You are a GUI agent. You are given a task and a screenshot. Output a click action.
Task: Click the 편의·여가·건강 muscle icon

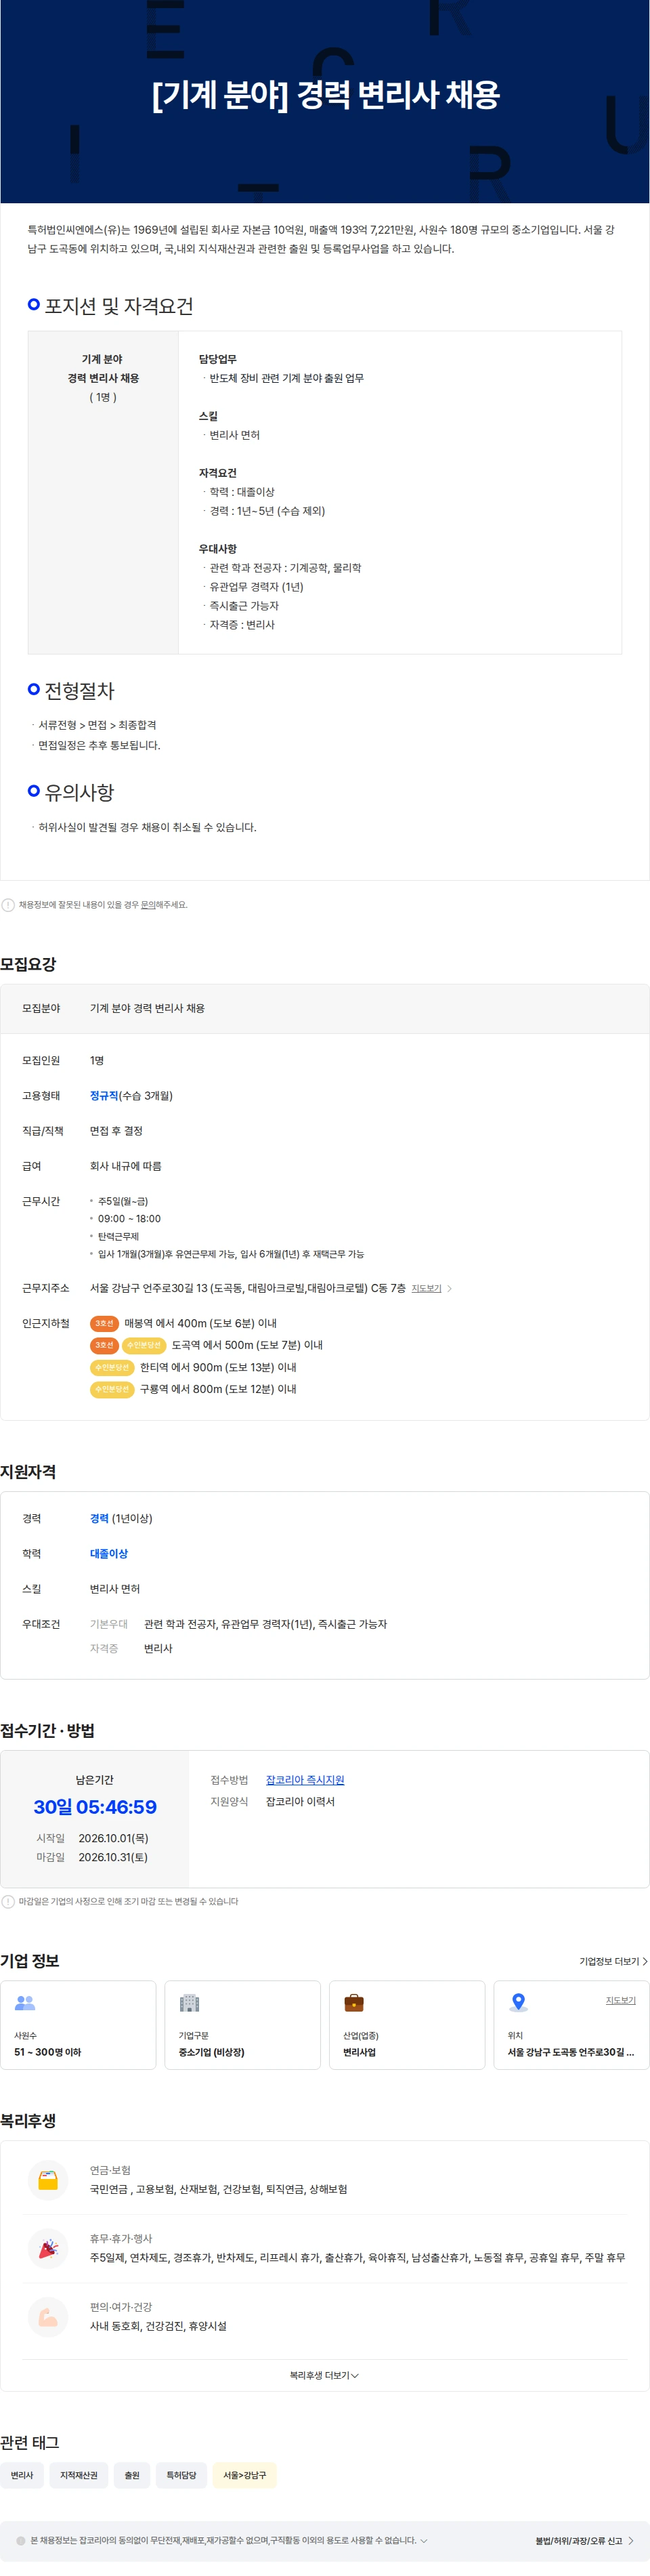(x=48, y=2317)
